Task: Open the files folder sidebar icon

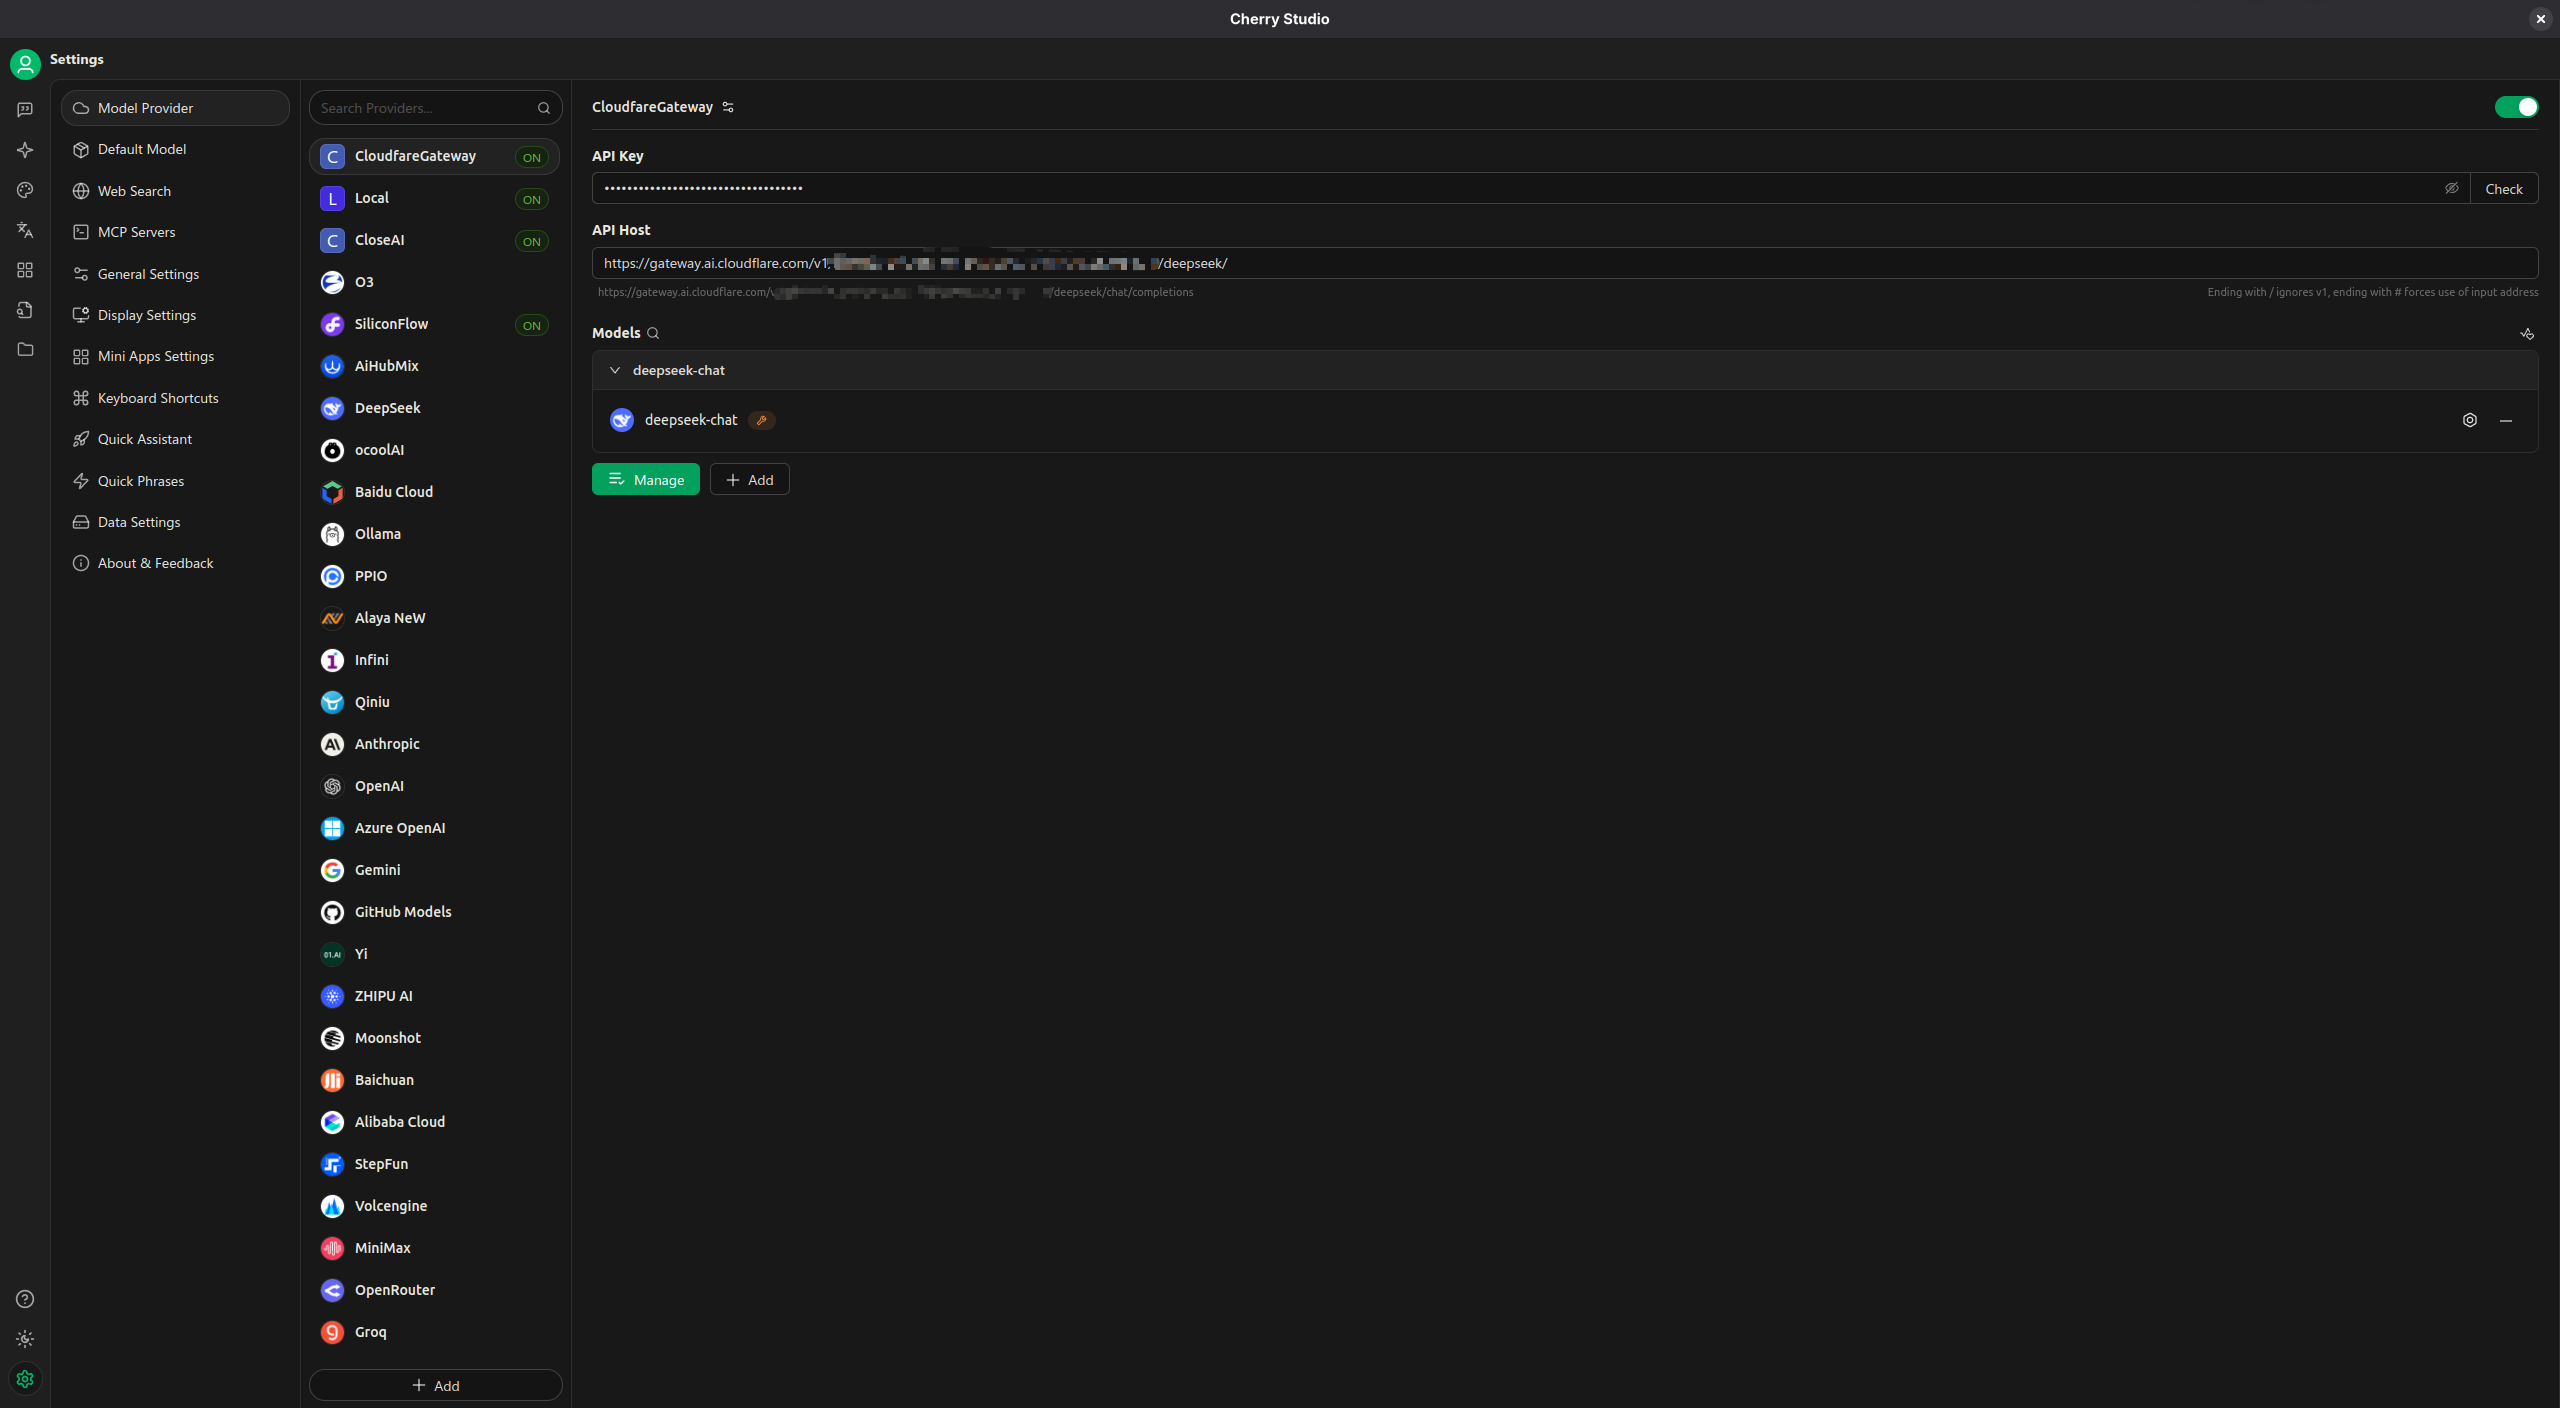Action: 25,349
